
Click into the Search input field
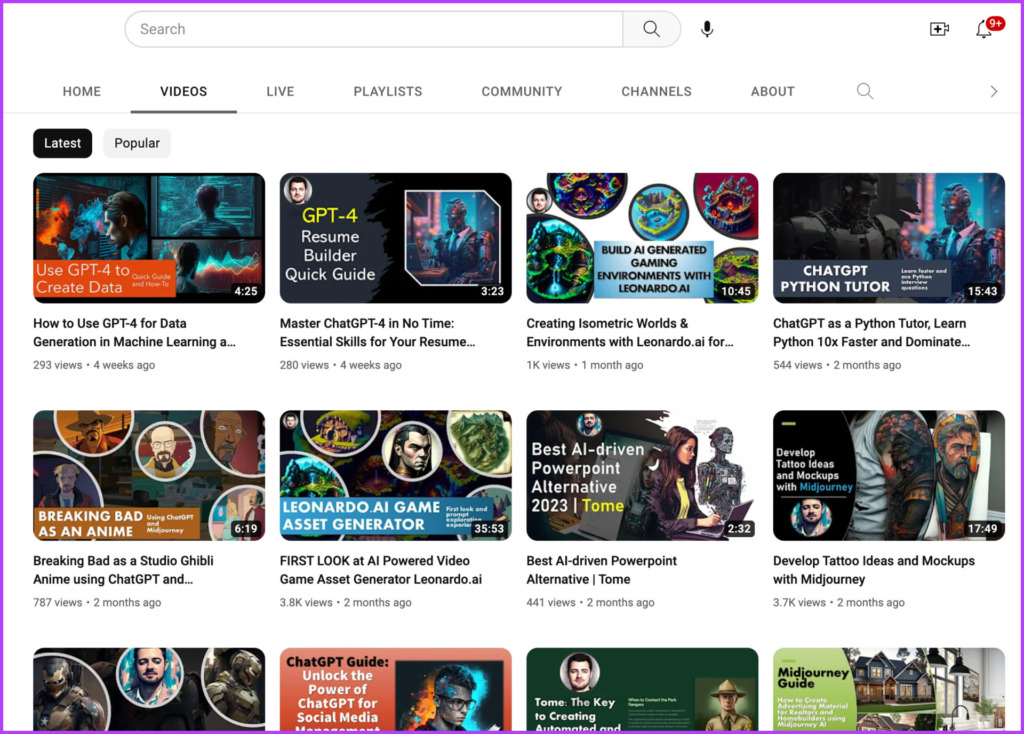374,29
